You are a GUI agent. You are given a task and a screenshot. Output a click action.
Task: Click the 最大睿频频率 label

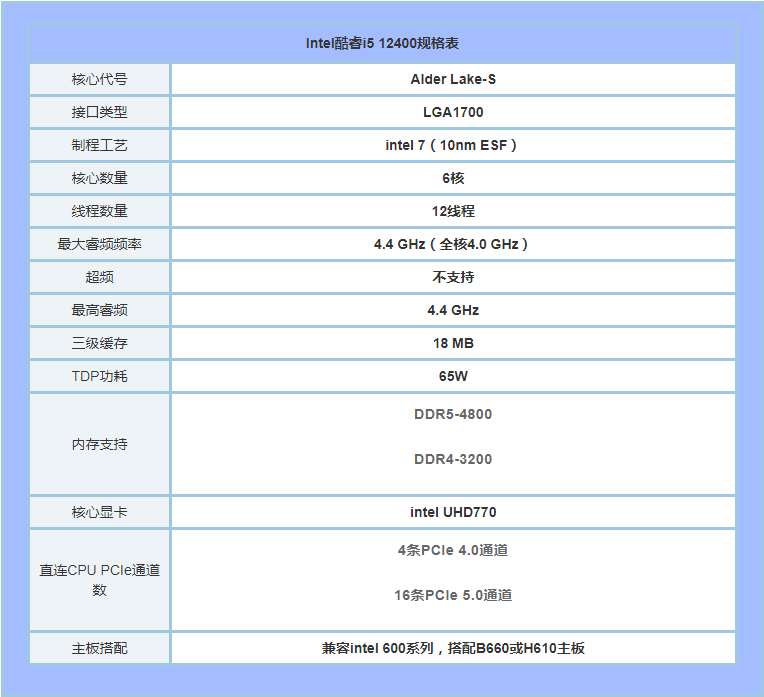(x=100, y=244)
